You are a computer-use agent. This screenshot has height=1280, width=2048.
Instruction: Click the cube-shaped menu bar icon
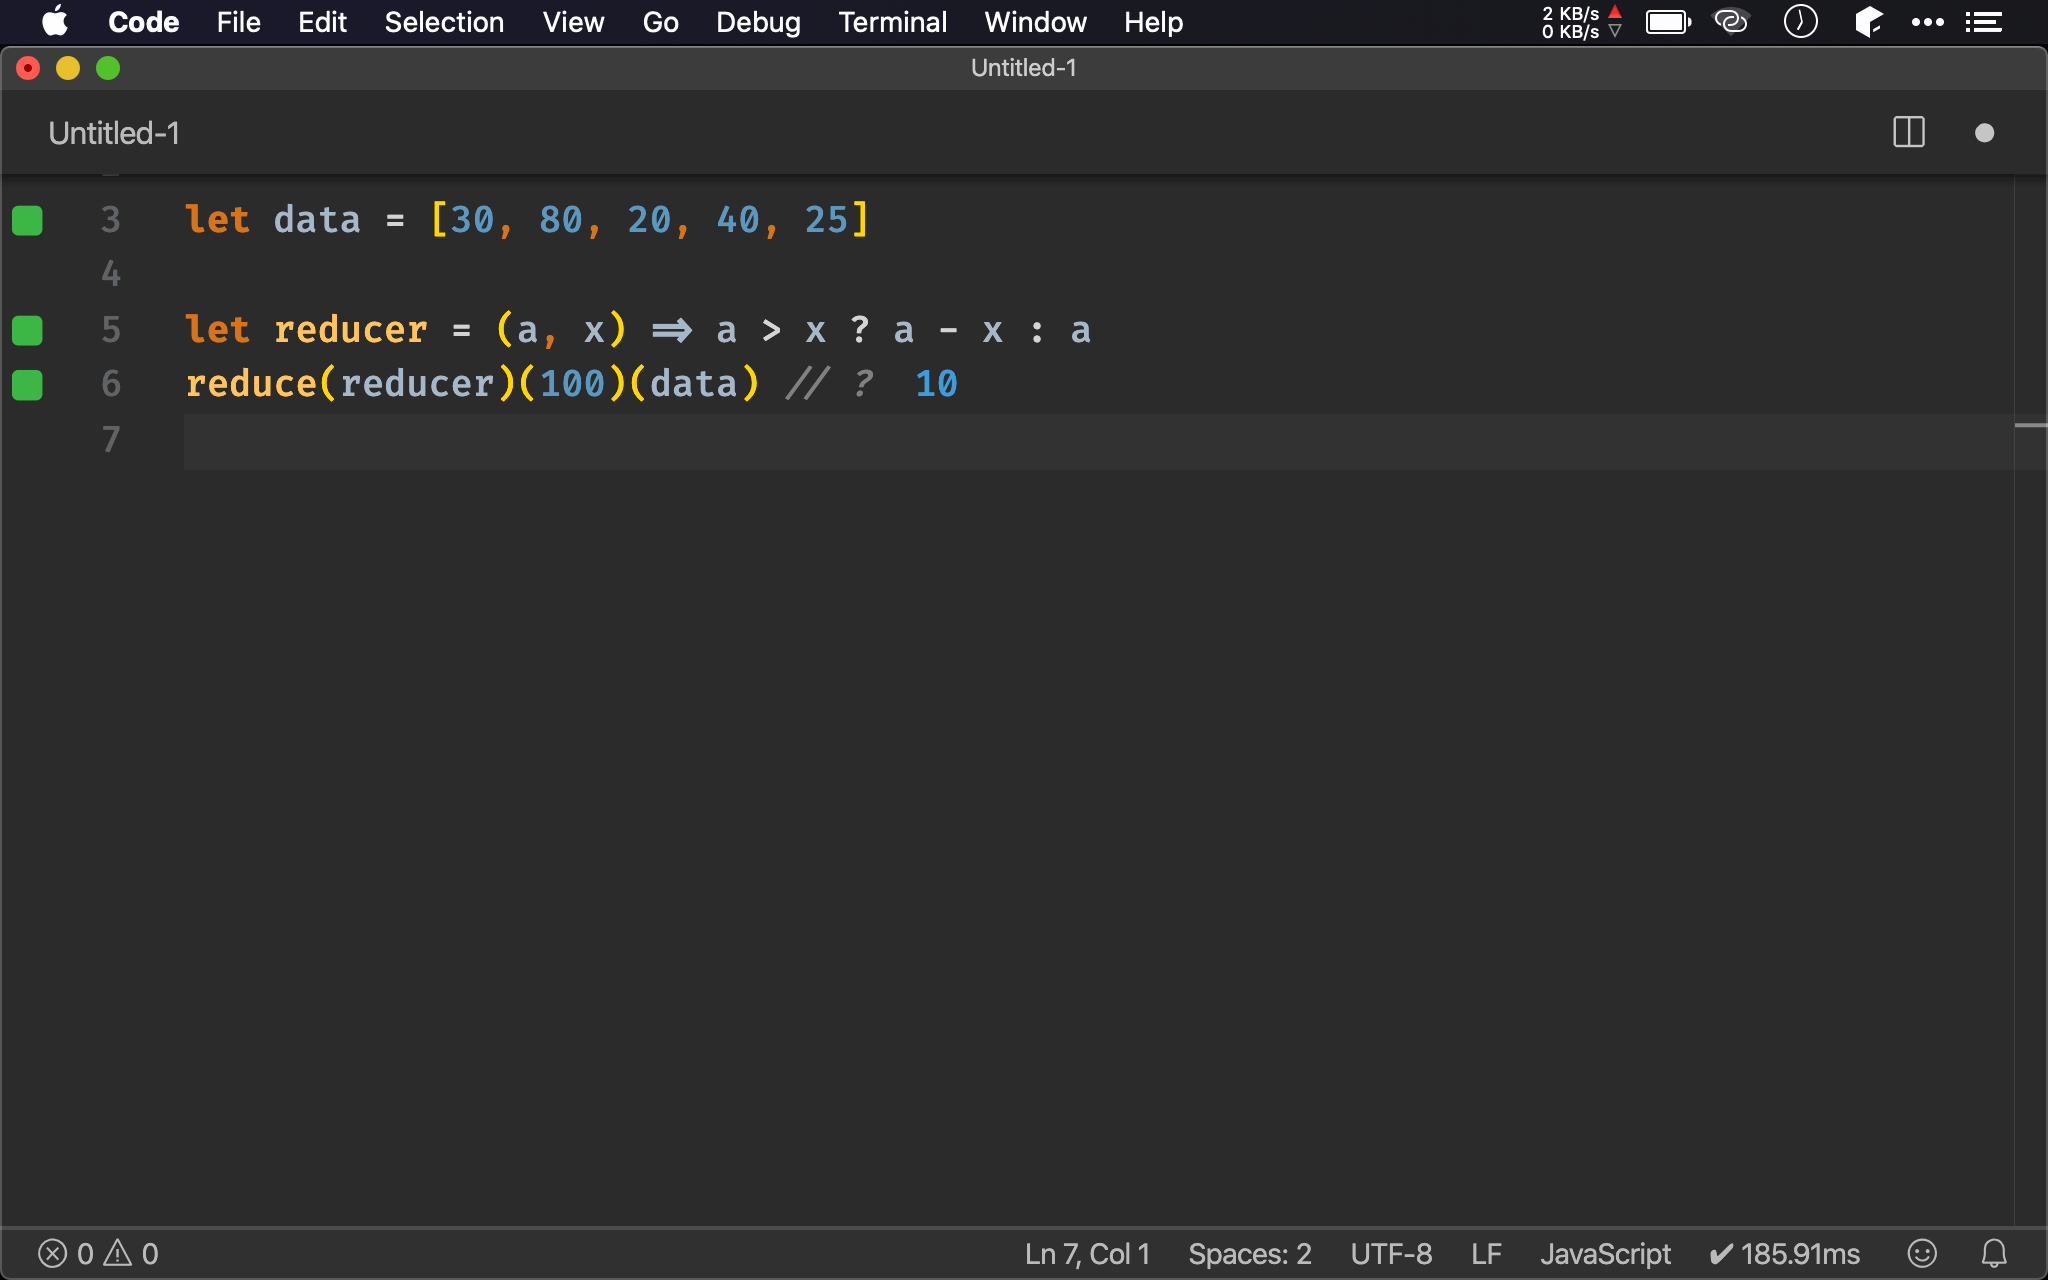point(1868,21)
